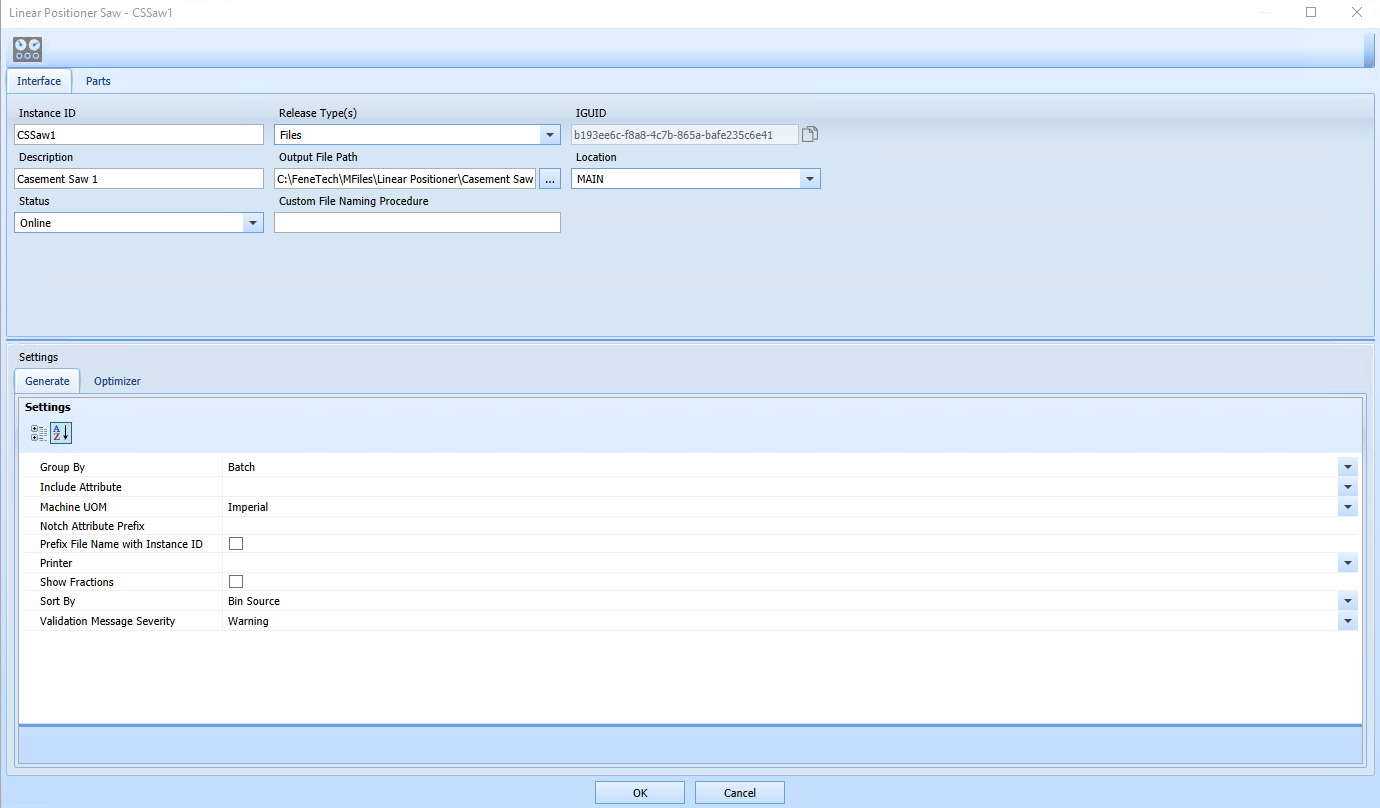Screen dimensions: 1380x808
Task: Select the Optimizer tab
Action: pyautogui.click(x=117, y=381)
